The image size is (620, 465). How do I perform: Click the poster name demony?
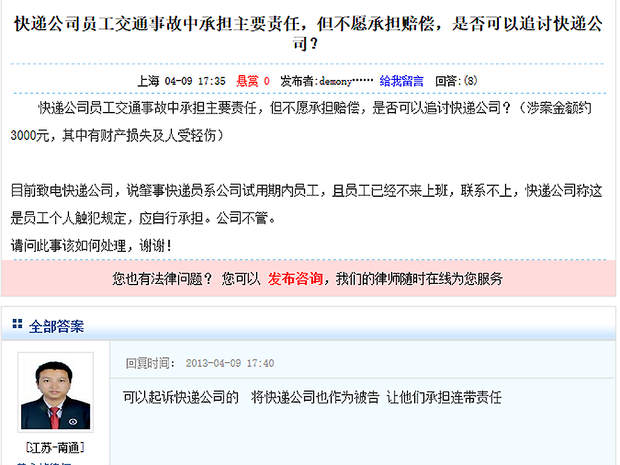[x=336, y=81]
